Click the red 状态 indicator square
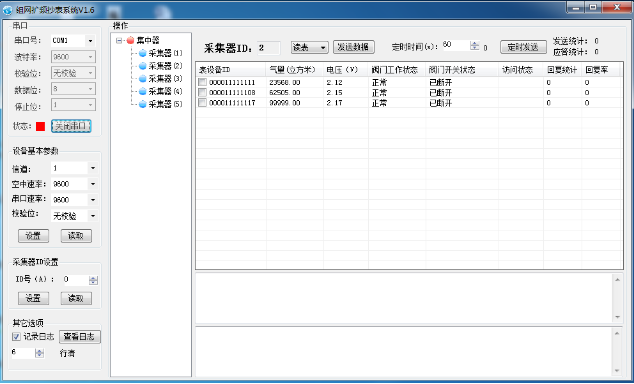This screenshot has width=634, height=384. pos(40,127)
